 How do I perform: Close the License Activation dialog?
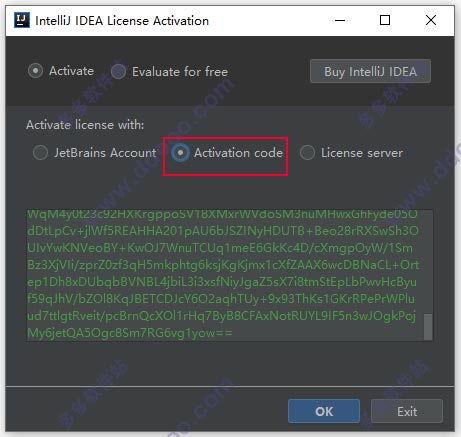(431, 20)
